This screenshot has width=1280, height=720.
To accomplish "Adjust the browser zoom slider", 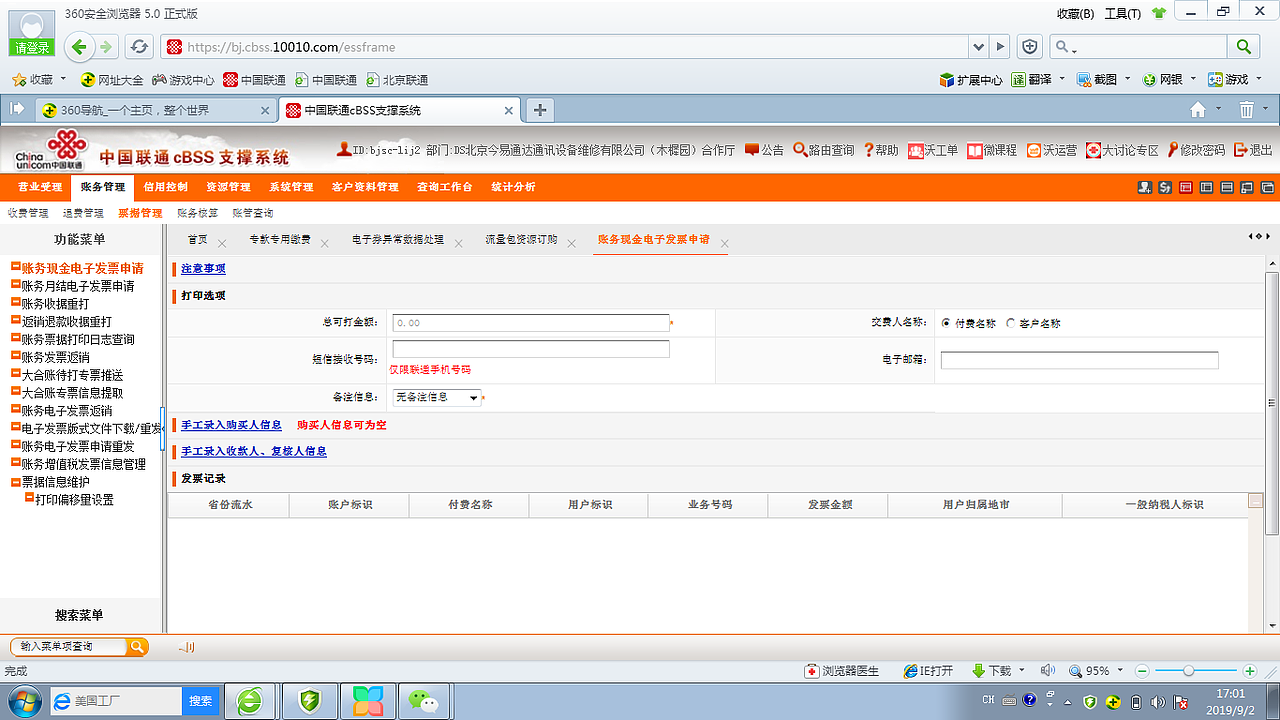I will [x=1188, y=671].
